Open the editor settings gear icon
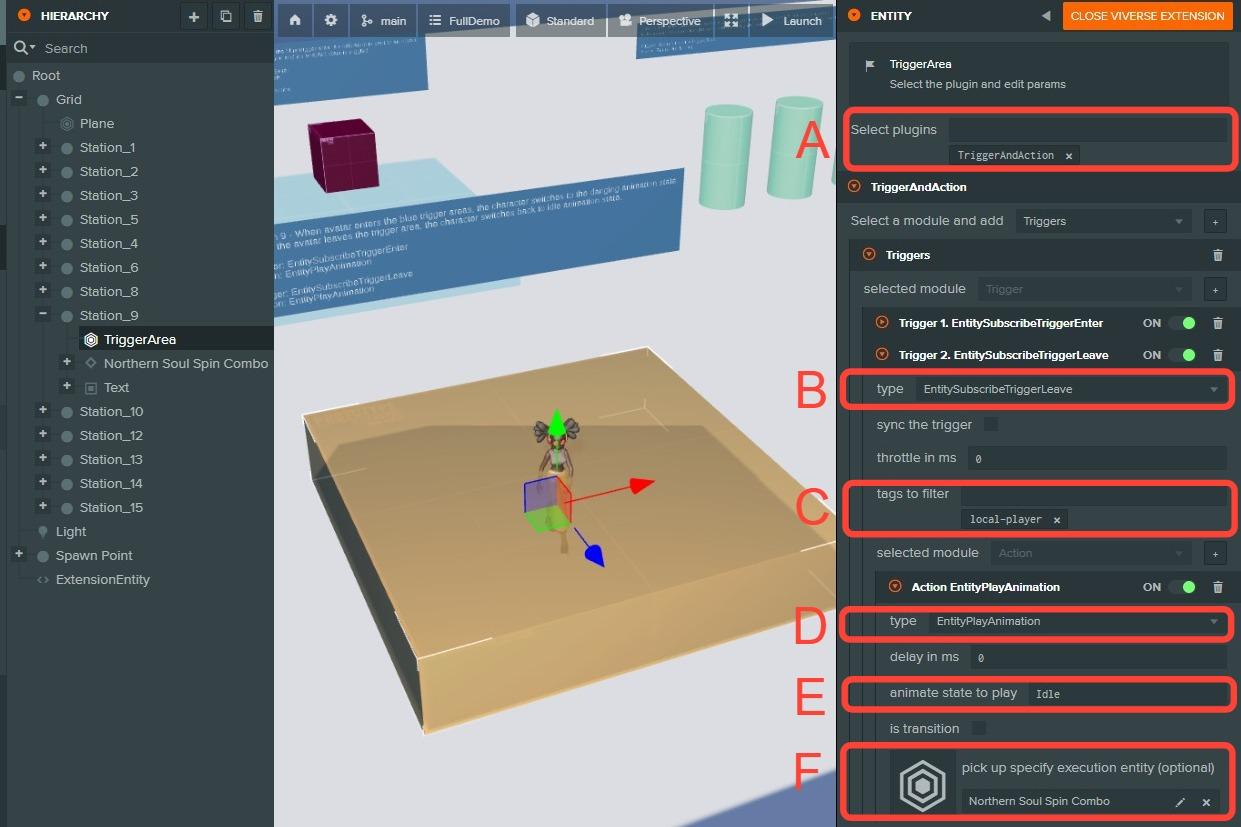The height and width of the screenshot is (827, 1241). click(x=331, y=21)
